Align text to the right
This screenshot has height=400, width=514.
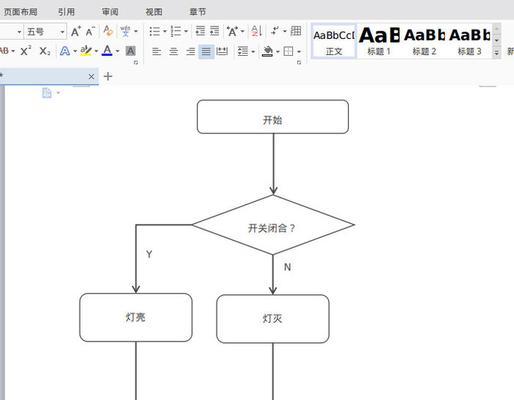pos(190,51)
